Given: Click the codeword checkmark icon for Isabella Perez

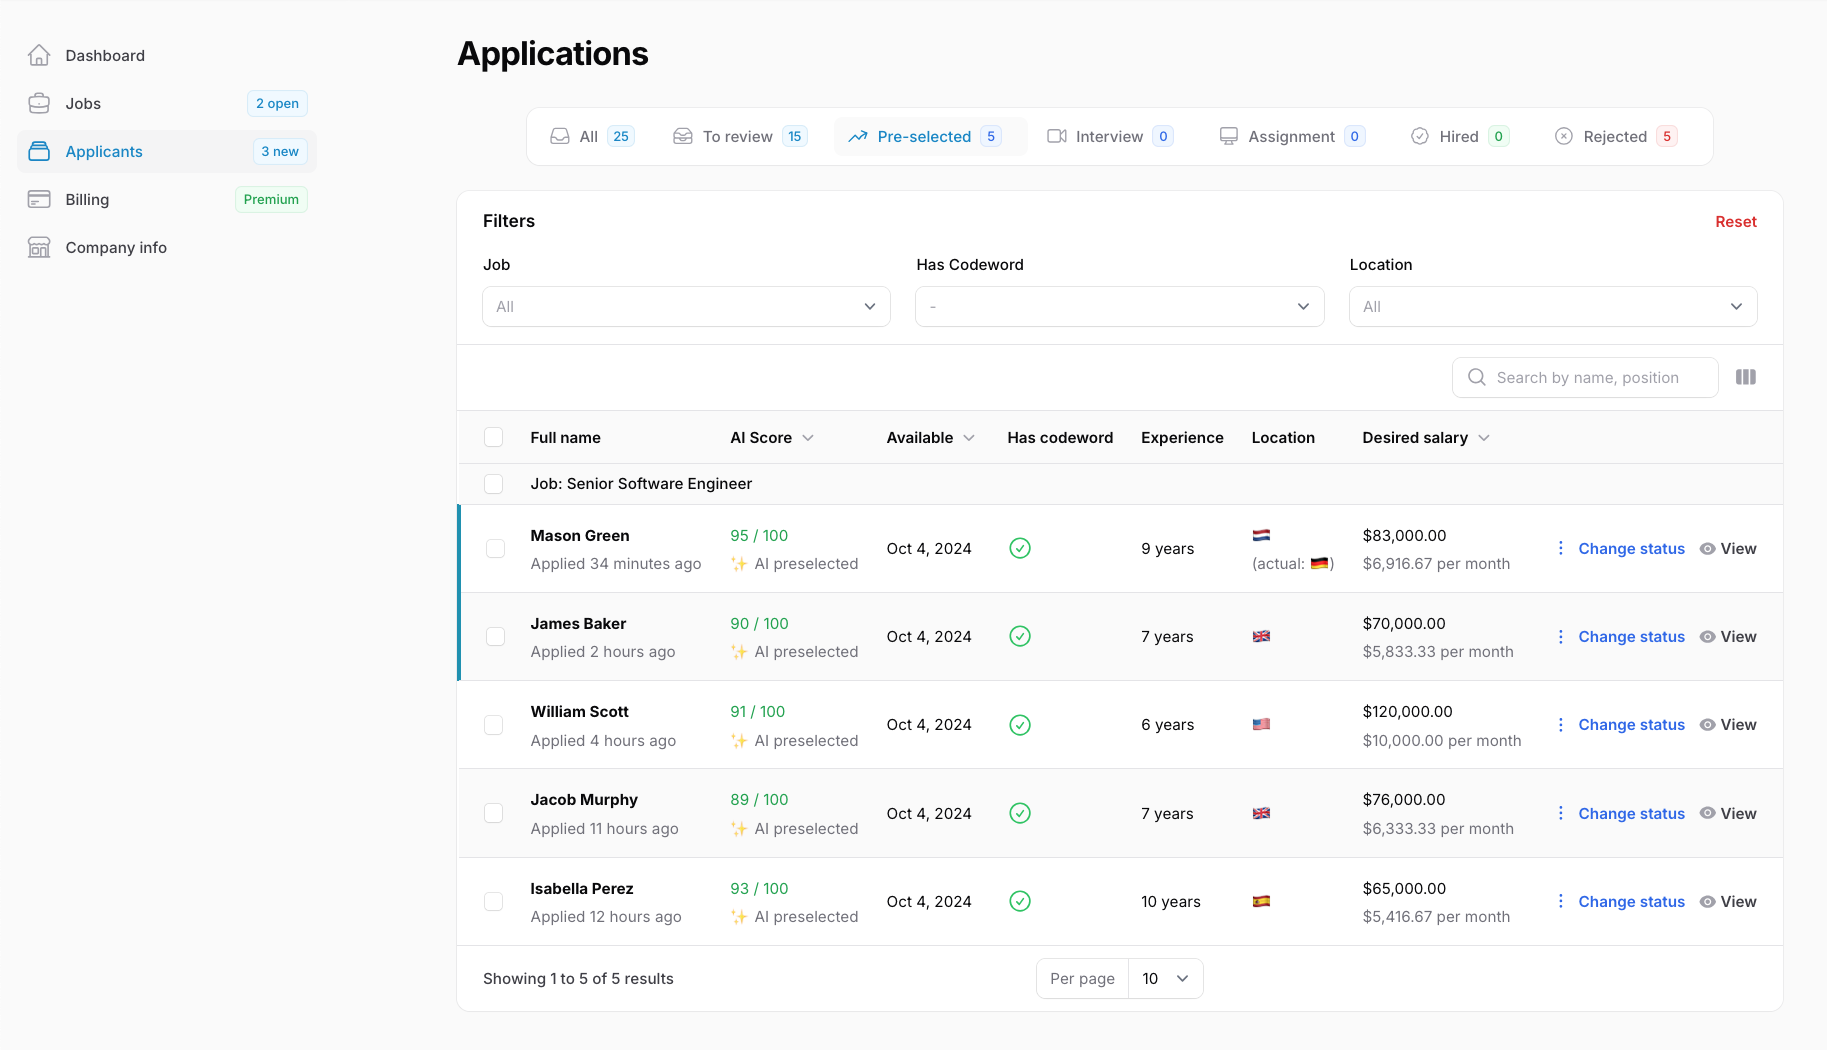Looking at the screenshot, I should click(x=1020, y=901).
